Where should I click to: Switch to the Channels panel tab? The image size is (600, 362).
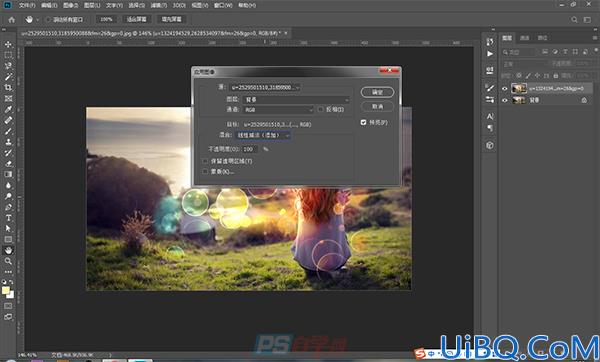(x=525, y=38)
